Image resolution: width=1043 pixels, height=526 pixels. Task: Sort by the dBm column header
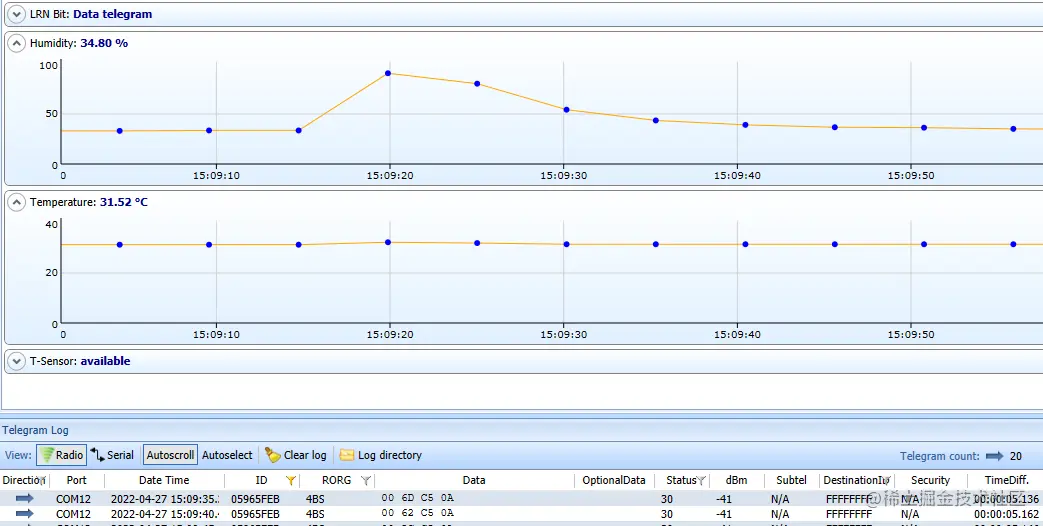pos(736,480)
